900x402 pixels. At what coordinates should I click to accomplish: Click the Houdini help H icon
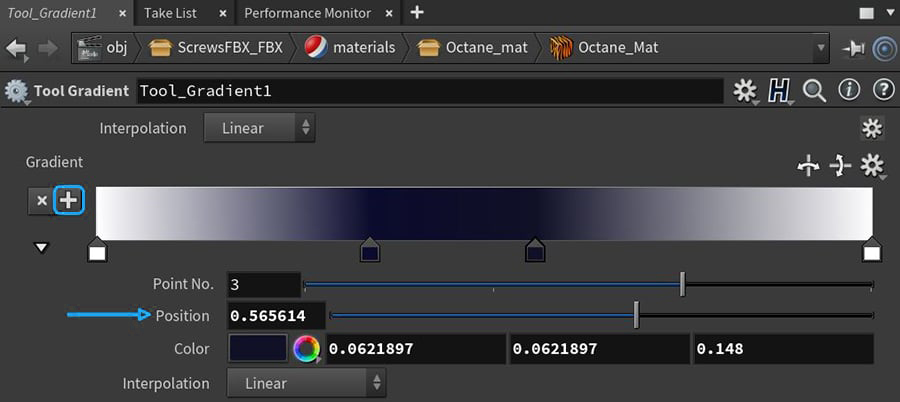click(779, 91)
